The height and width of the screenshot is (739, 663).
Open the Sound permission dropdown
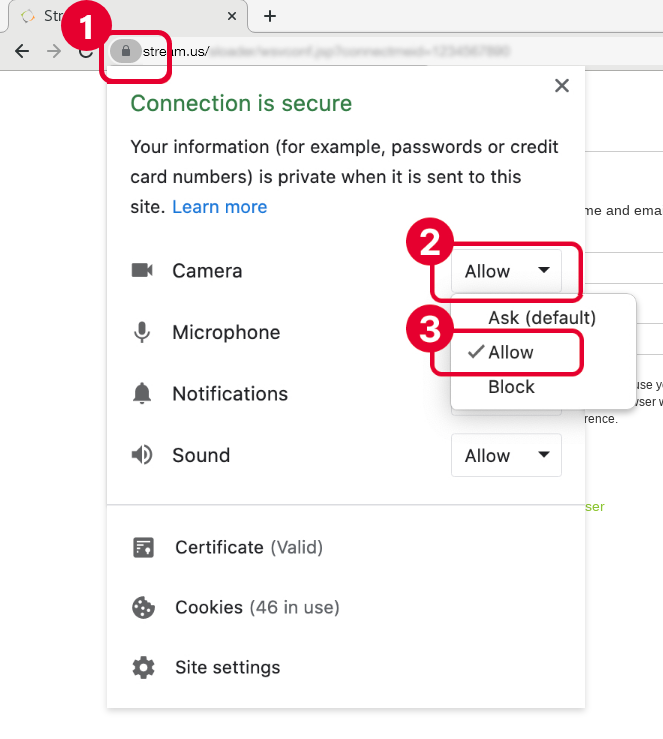coord(506,455)
